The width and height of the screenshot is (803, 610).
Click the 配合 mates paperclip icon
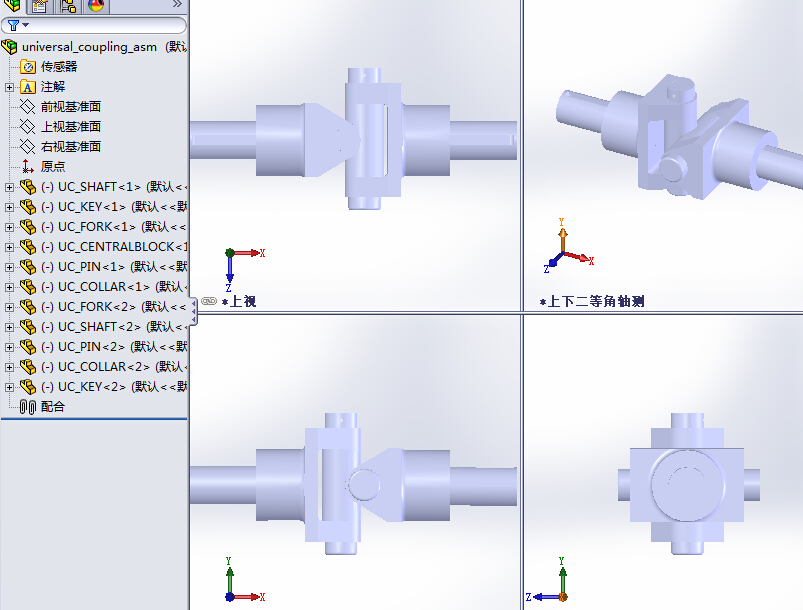[28, 407]
